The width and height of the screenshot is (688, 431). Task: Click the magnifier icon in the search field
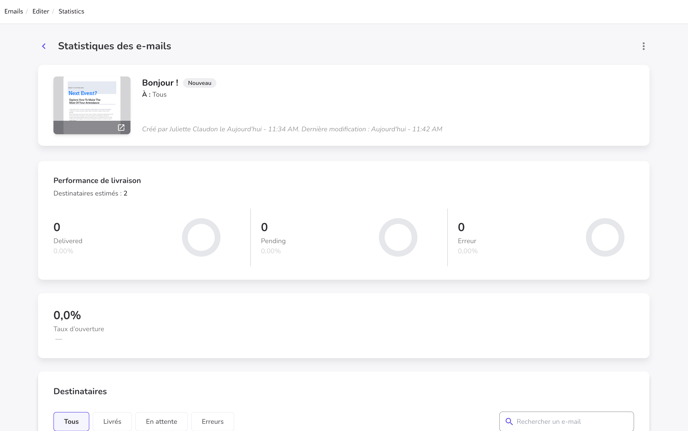coord(509,422)
